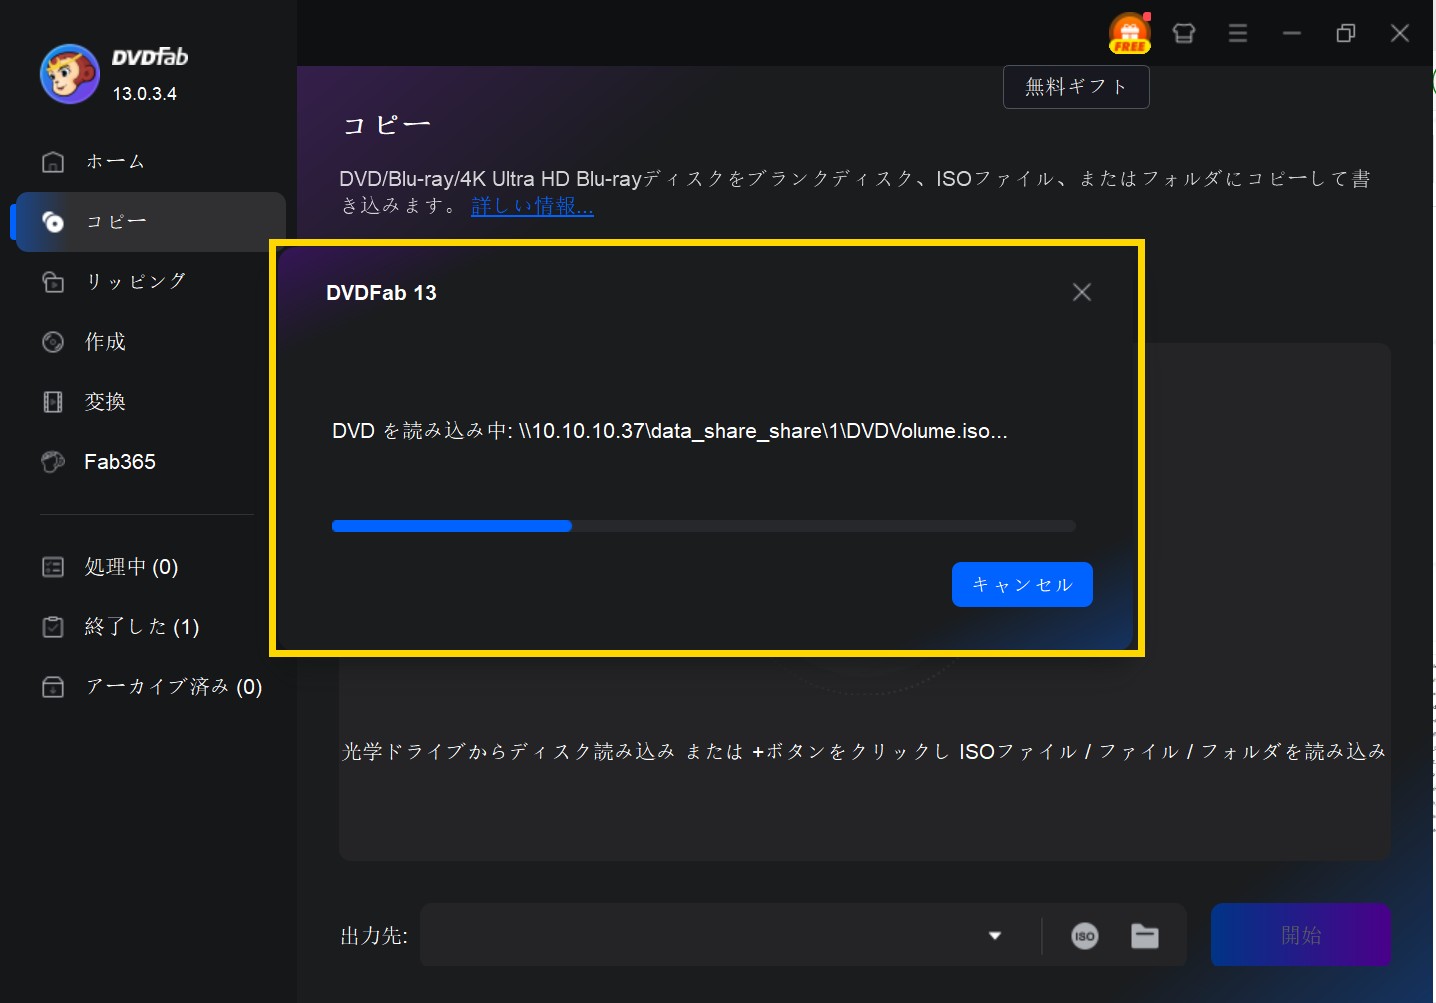The image size is (1436, 1003).
Task: Click the 無料ギフト tooltip
Action: [x=1076, y=87]
